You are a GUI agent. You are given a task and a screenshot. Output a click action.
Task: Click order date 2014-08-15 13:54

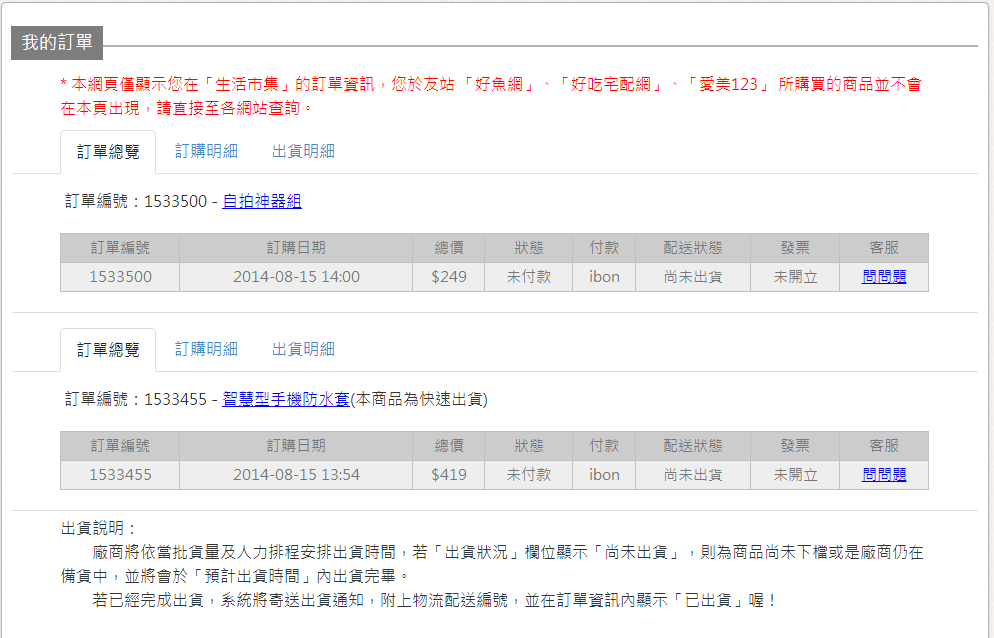coord(296,475)
